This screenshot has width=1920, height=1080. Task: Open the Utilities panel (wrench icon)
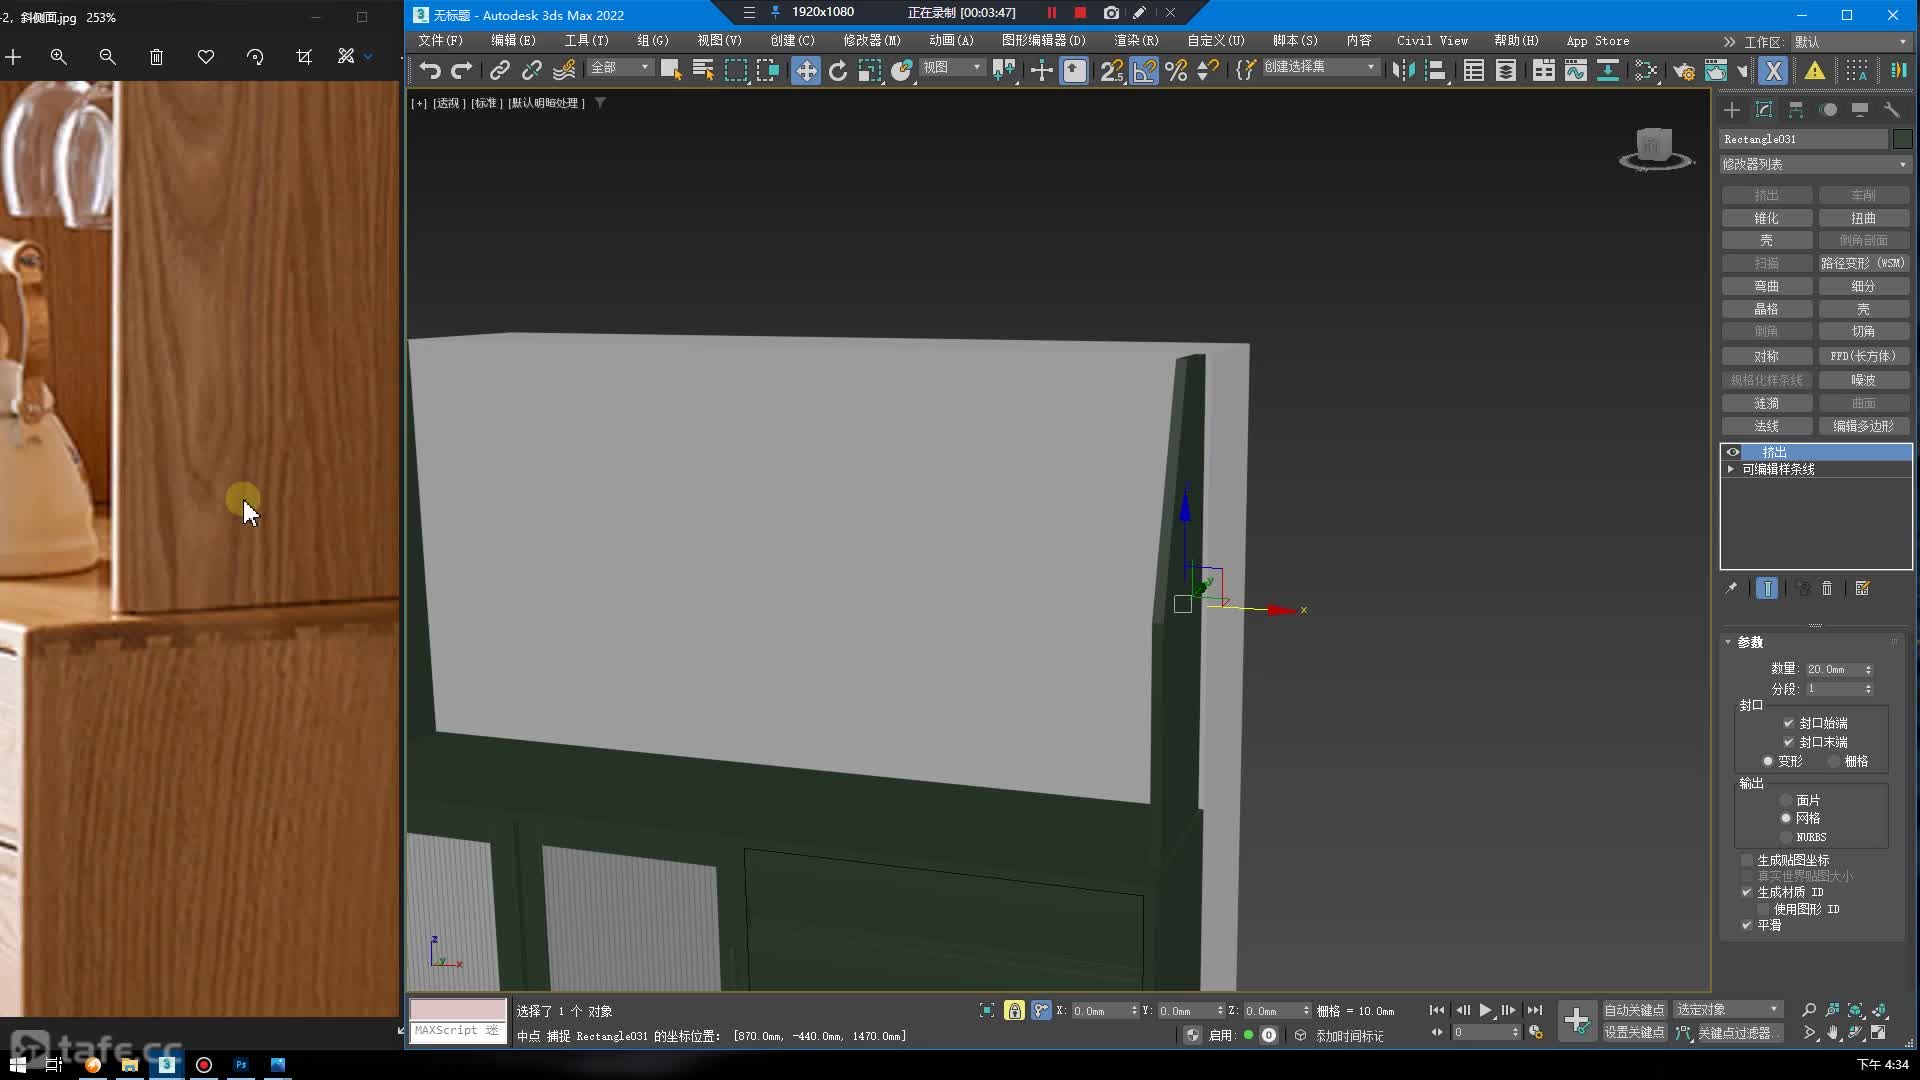click(1891, 110)
